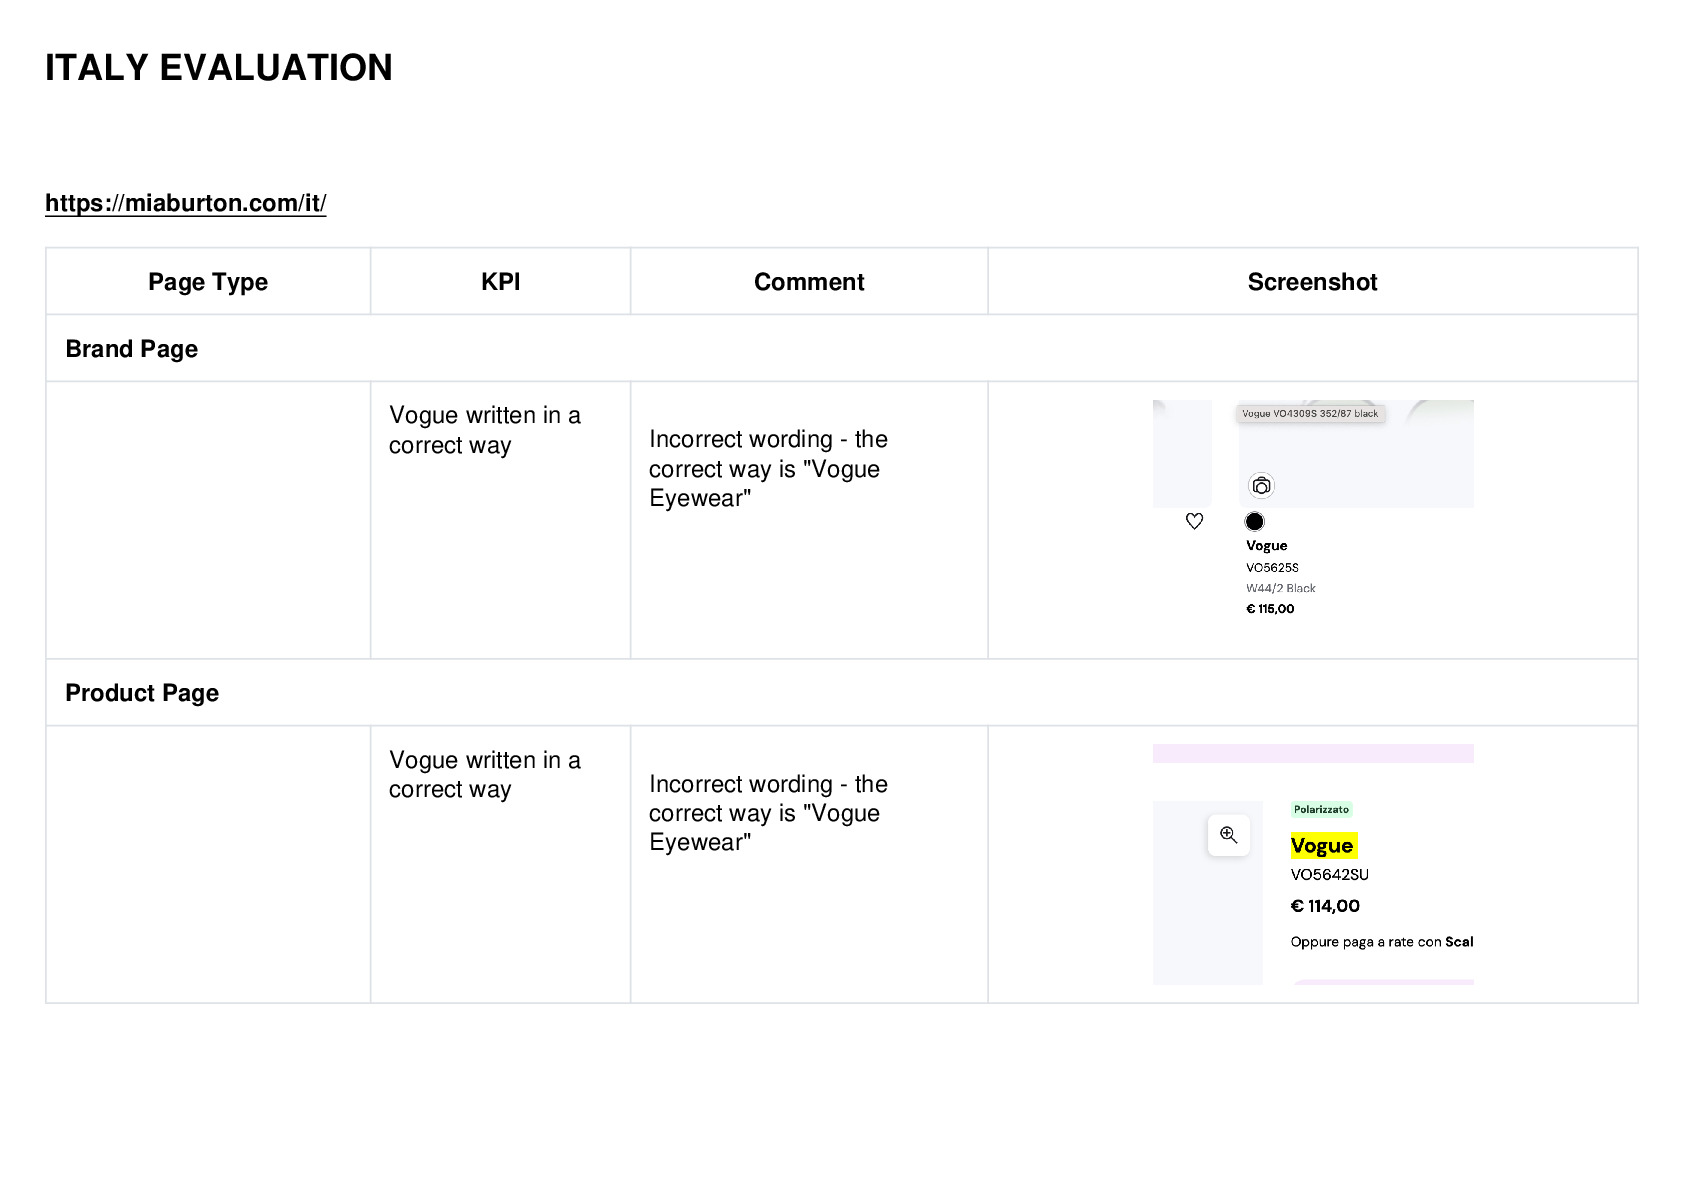1684x1191 pixels.
Task: Click the magnifier zoom icon
Action: coord(1229,835)
